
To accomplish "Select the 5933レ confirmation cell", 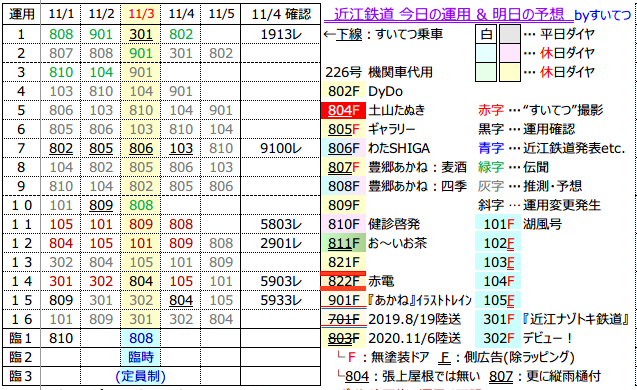I will [x=280, y=300].
